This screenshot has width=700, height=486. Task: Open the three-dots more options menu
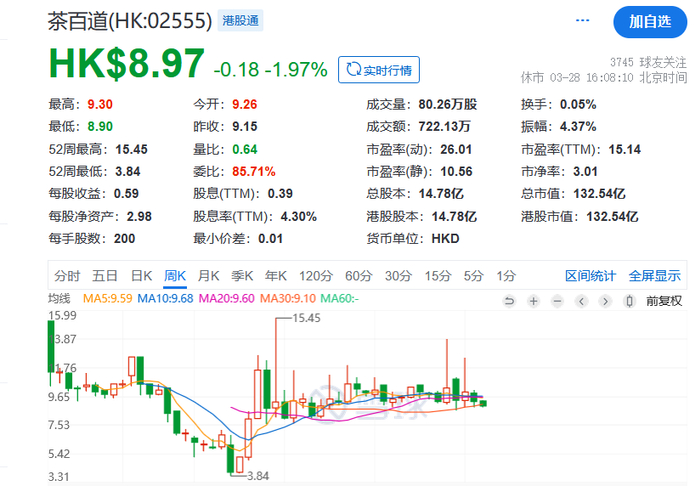(x=583, y=21)
